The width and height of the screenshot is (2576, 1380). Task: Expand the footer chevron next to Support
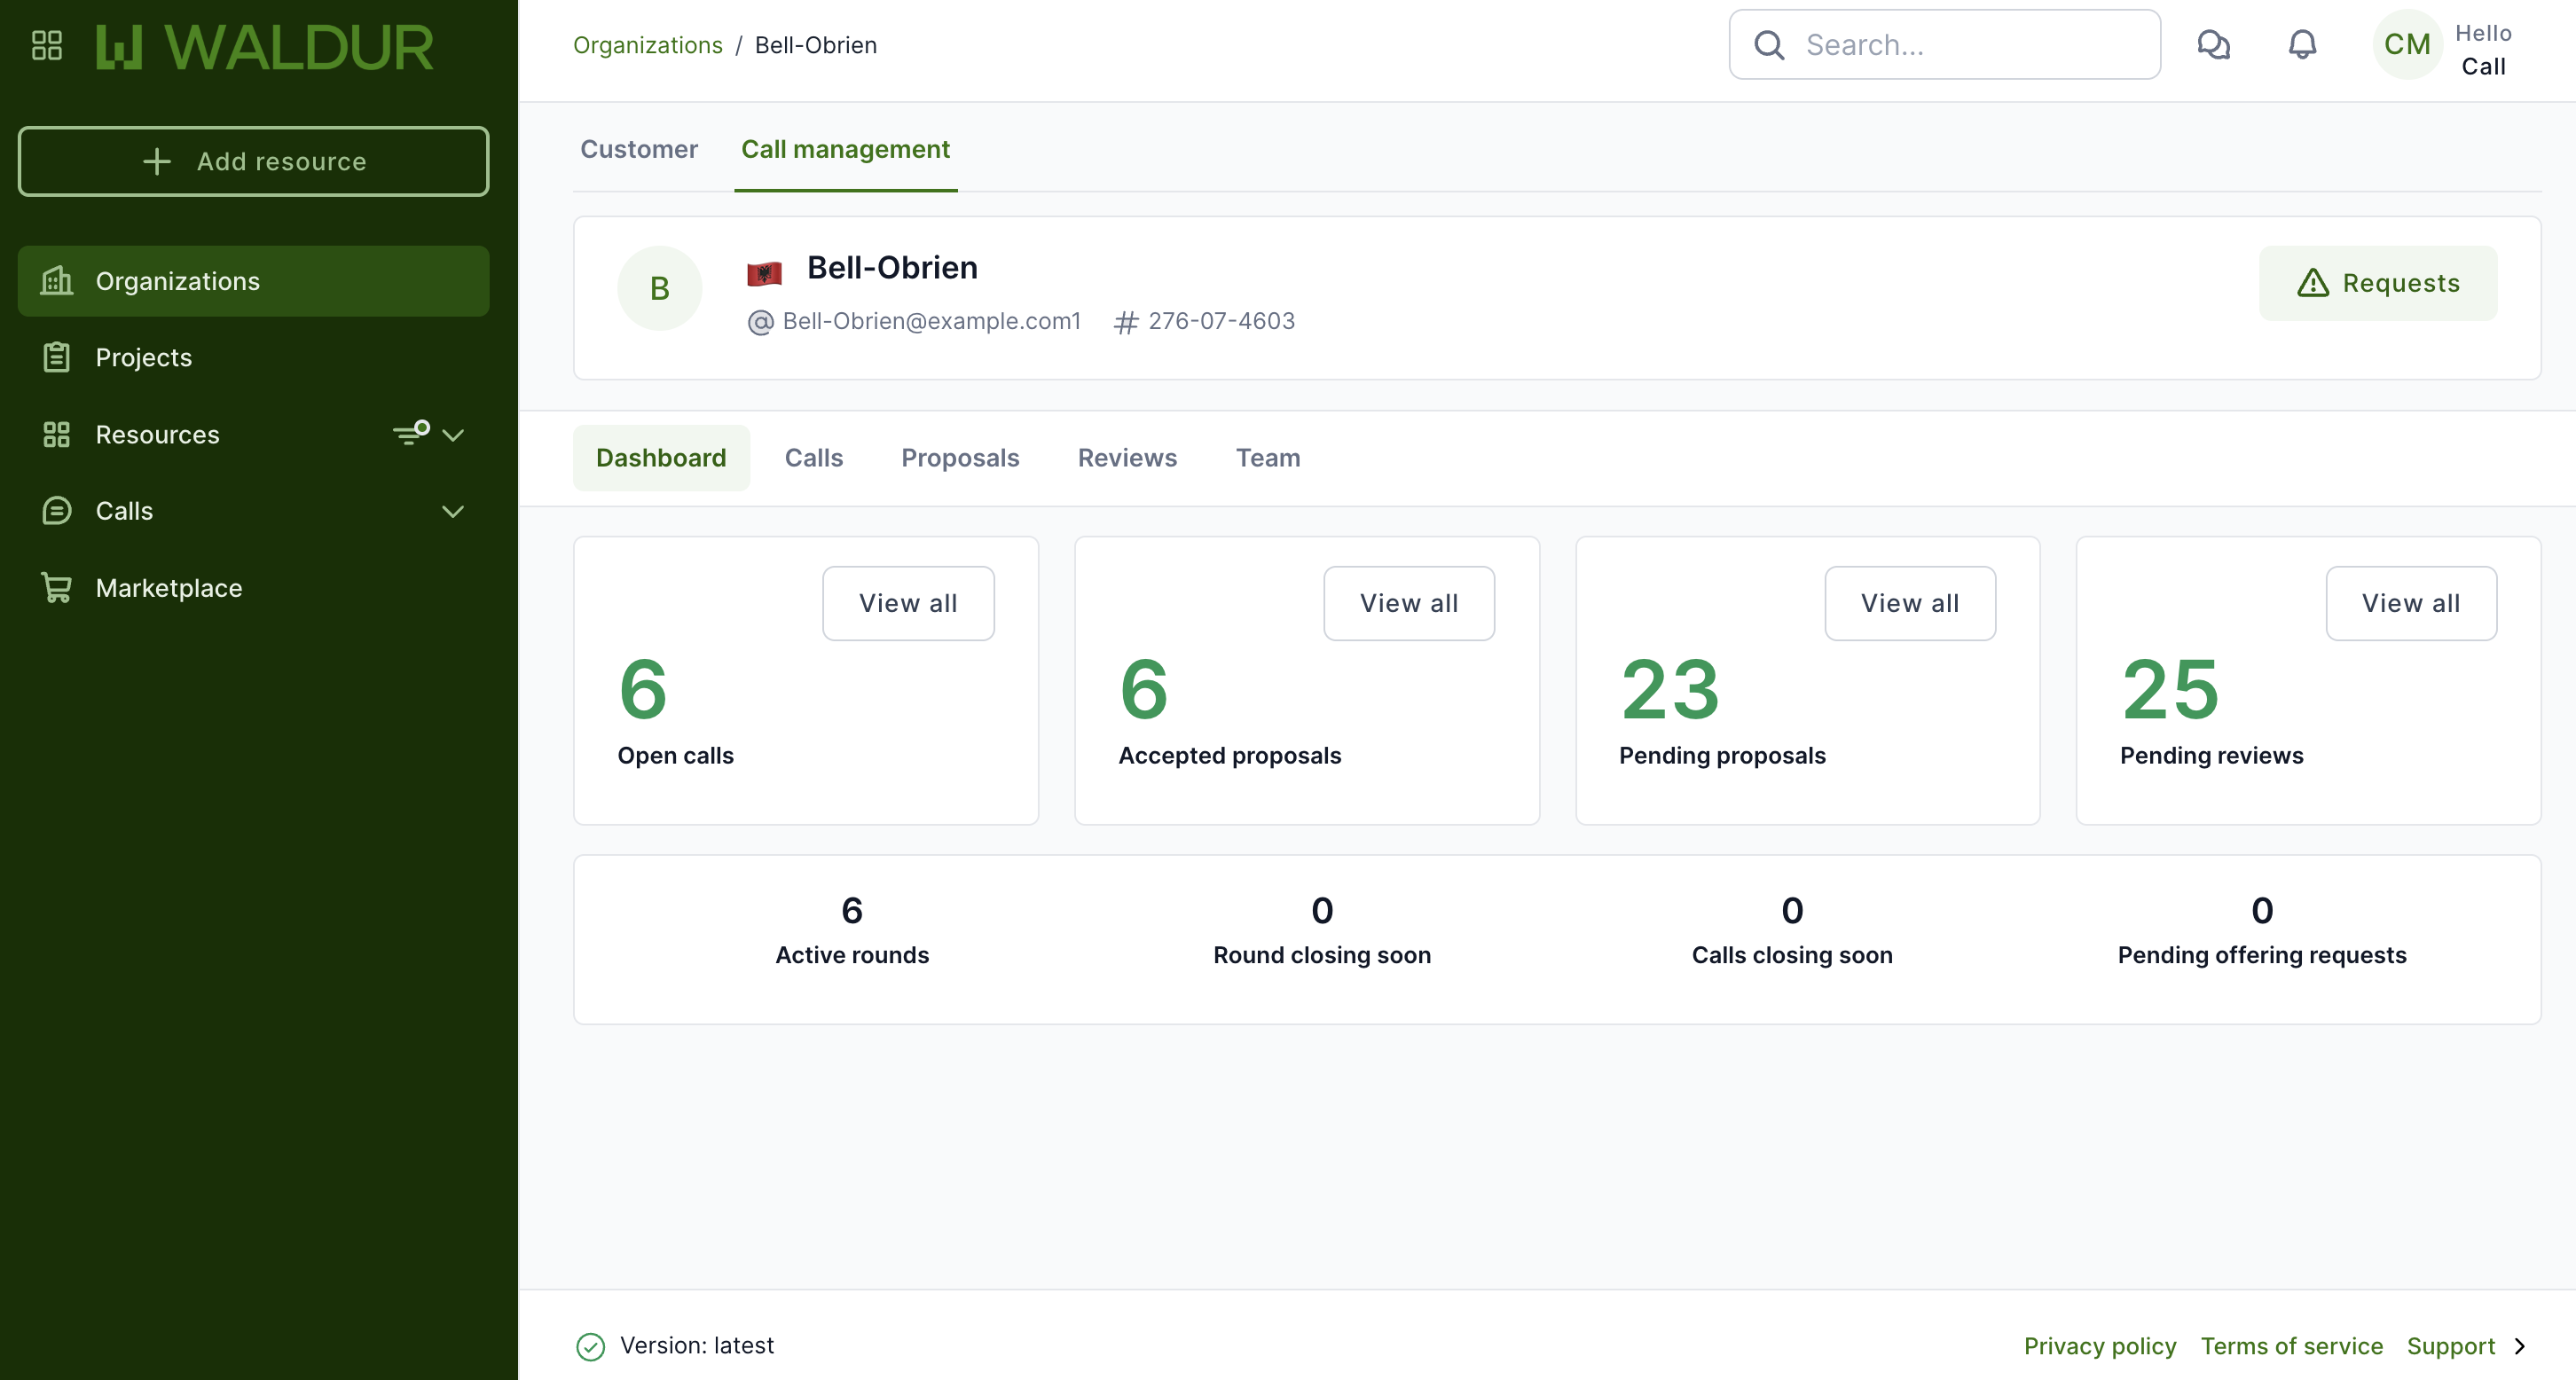[x=2520, y=1346]
